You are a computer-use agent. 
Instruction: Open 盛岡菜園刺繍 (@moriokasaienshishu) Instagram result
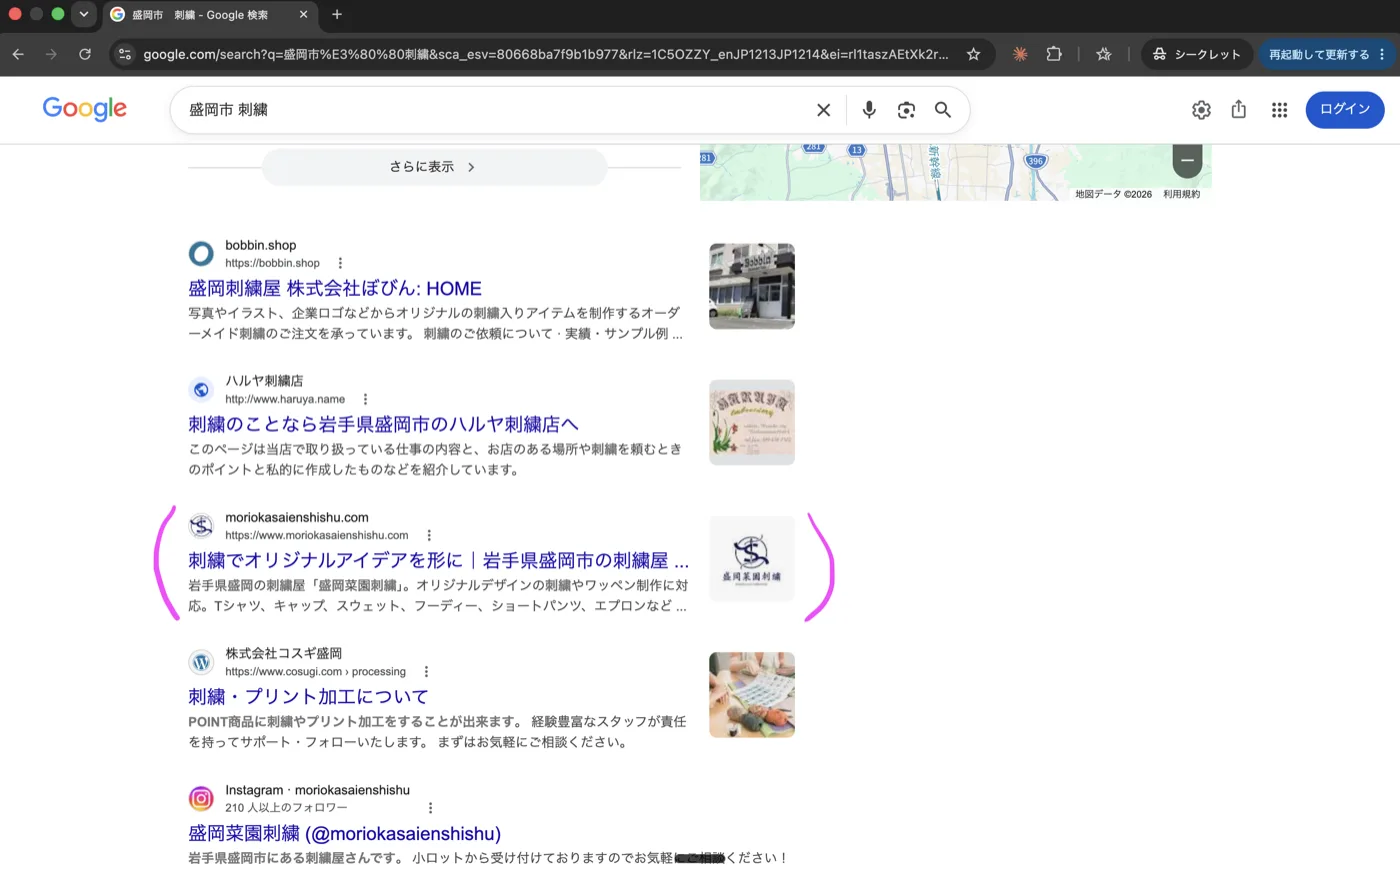tap(345, 833)
